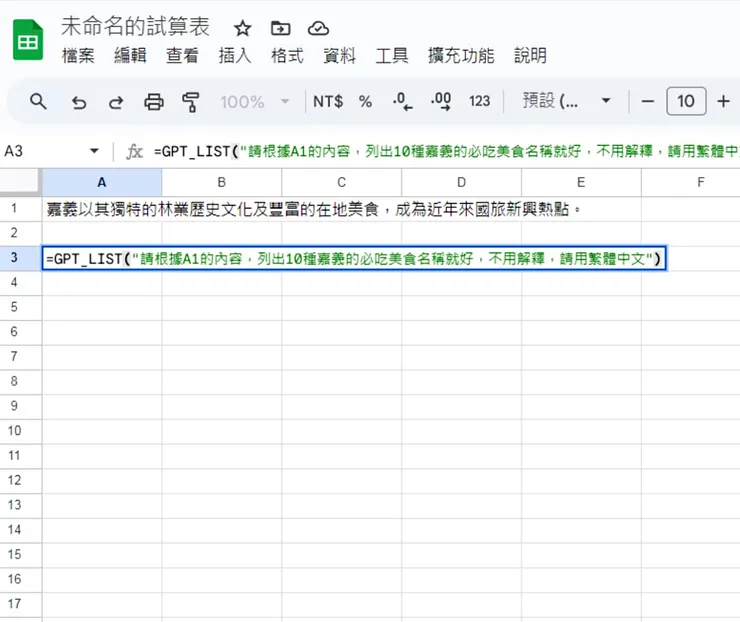Screen dimensions: 740x622
Task: Open the name box dropdown arrow
Action: click(x=94, y=151)
